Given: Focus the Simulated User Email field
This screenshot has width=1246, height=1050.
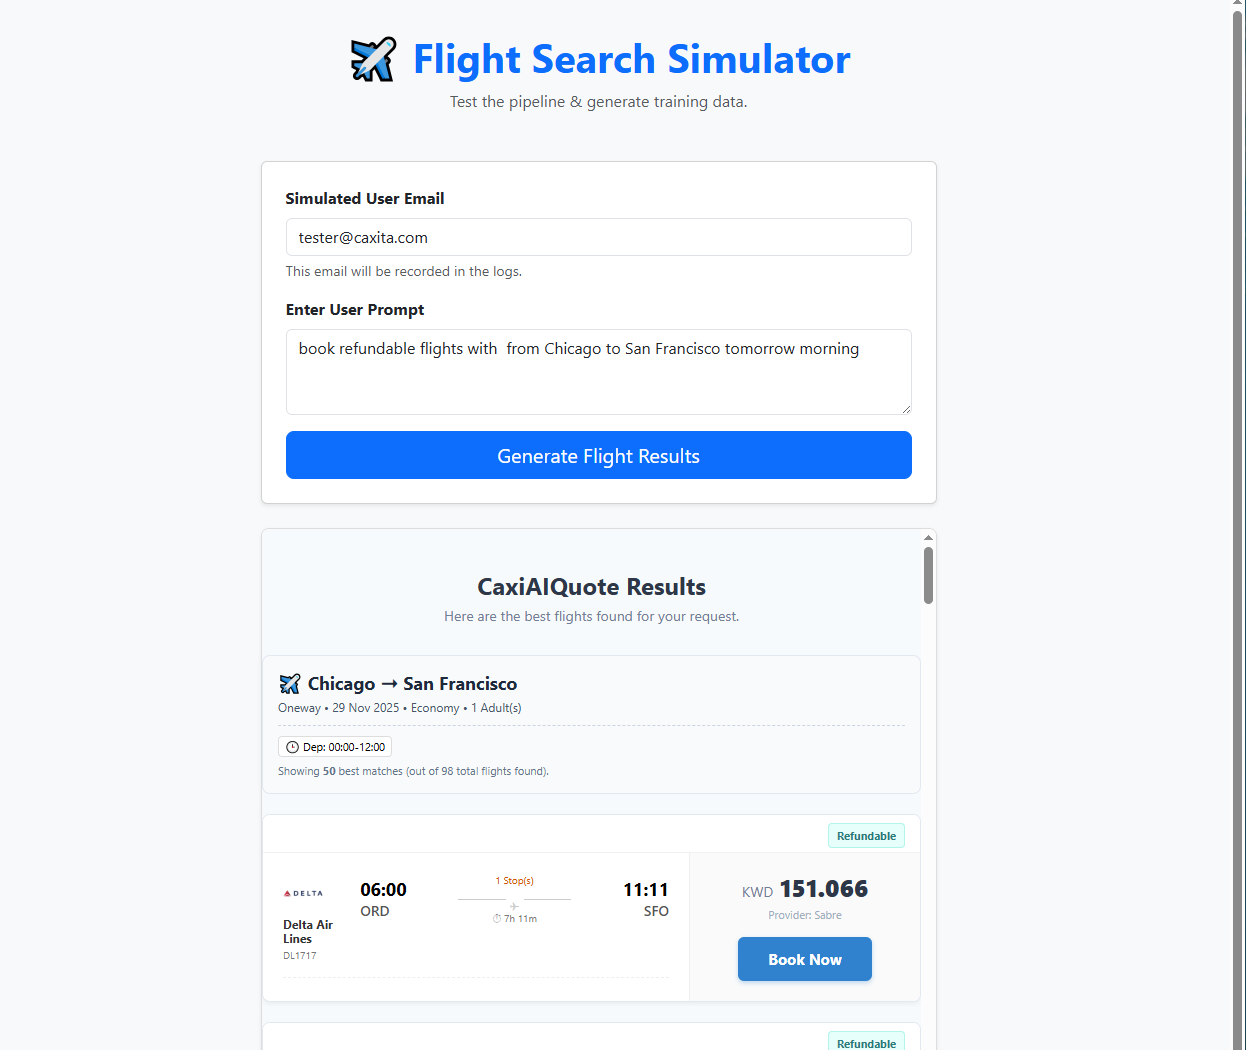Looking at the screenshot, I should tap(598, 237).
